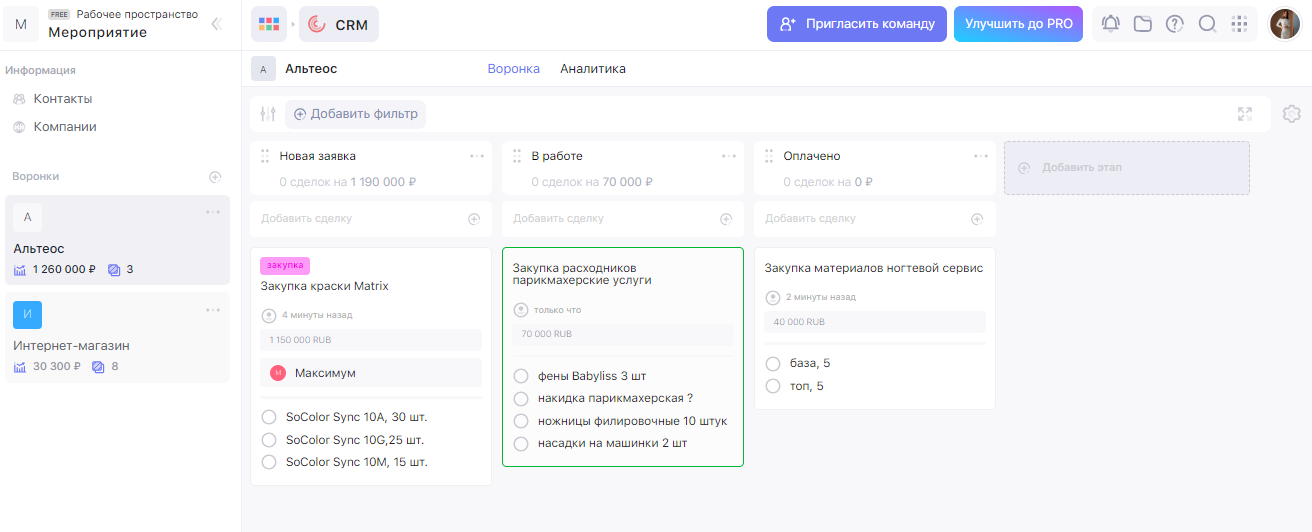Viewport: 1312px width, 532px height.
Task: Open the CRM module button
Action: [339, 23]
